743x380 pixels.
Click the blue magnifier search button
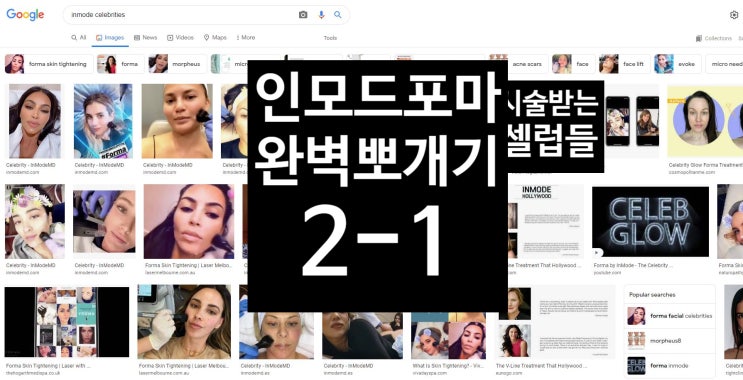[338, 15]
